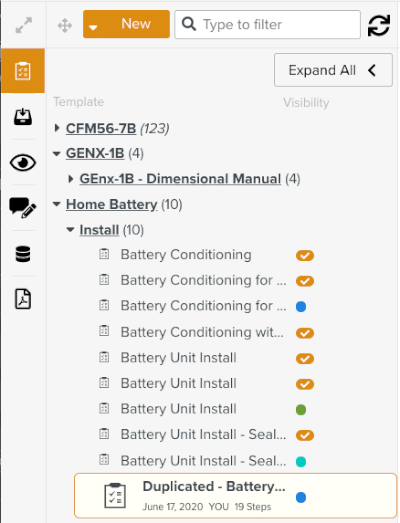Toggle orange check on first Battery Unit Install

pos(305,359)
